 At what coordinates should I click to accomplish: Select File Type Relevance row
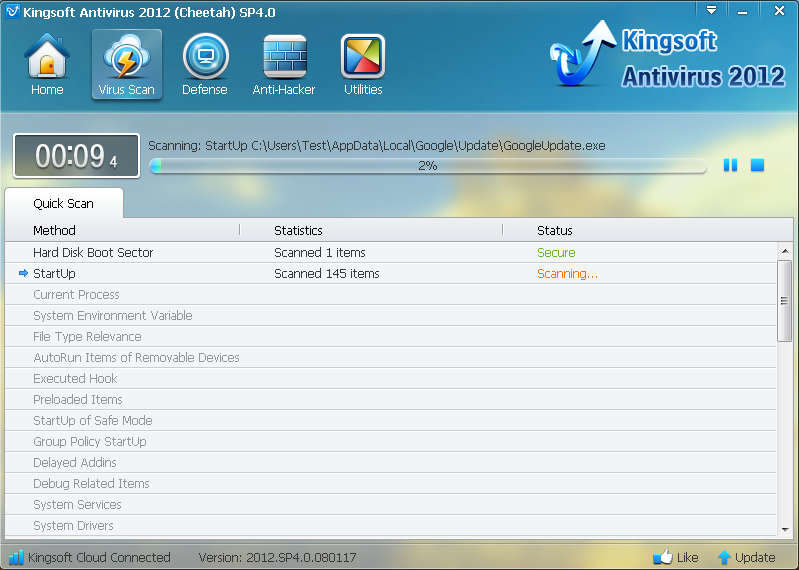[391, 336]
